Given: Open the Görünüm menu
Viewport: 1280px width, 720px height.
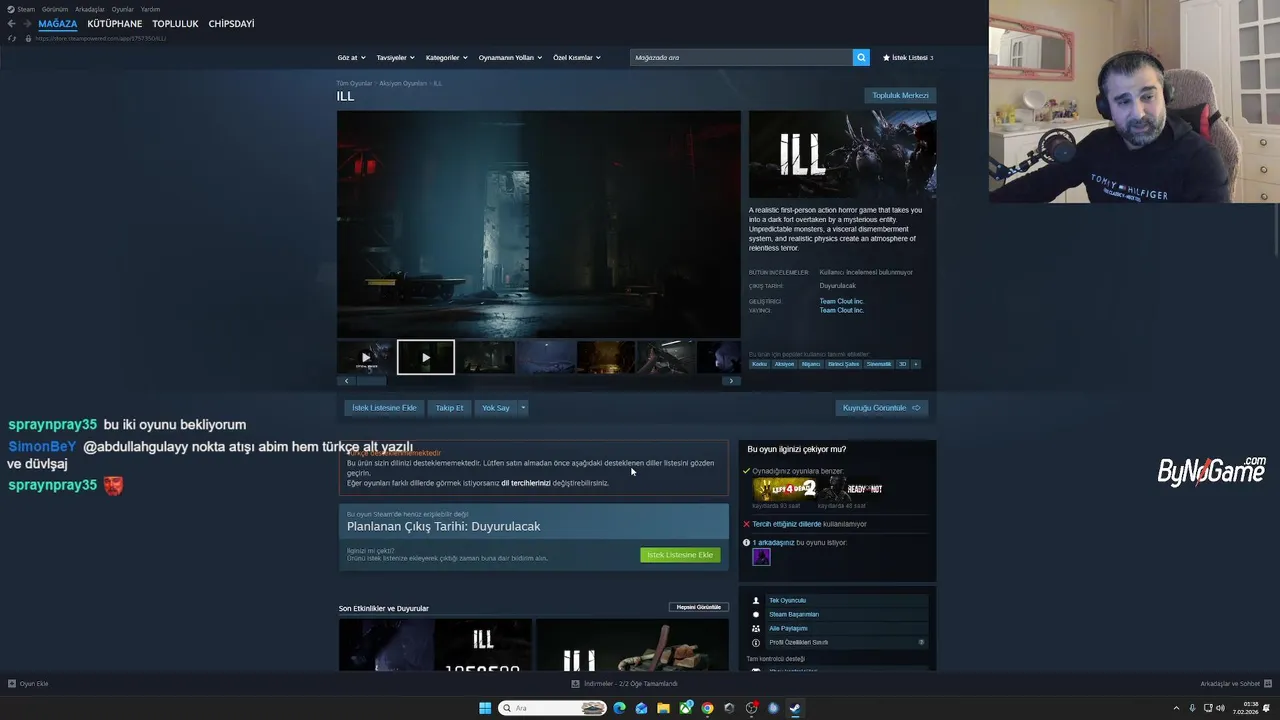Looking at the screenshot, I should 55,9.
